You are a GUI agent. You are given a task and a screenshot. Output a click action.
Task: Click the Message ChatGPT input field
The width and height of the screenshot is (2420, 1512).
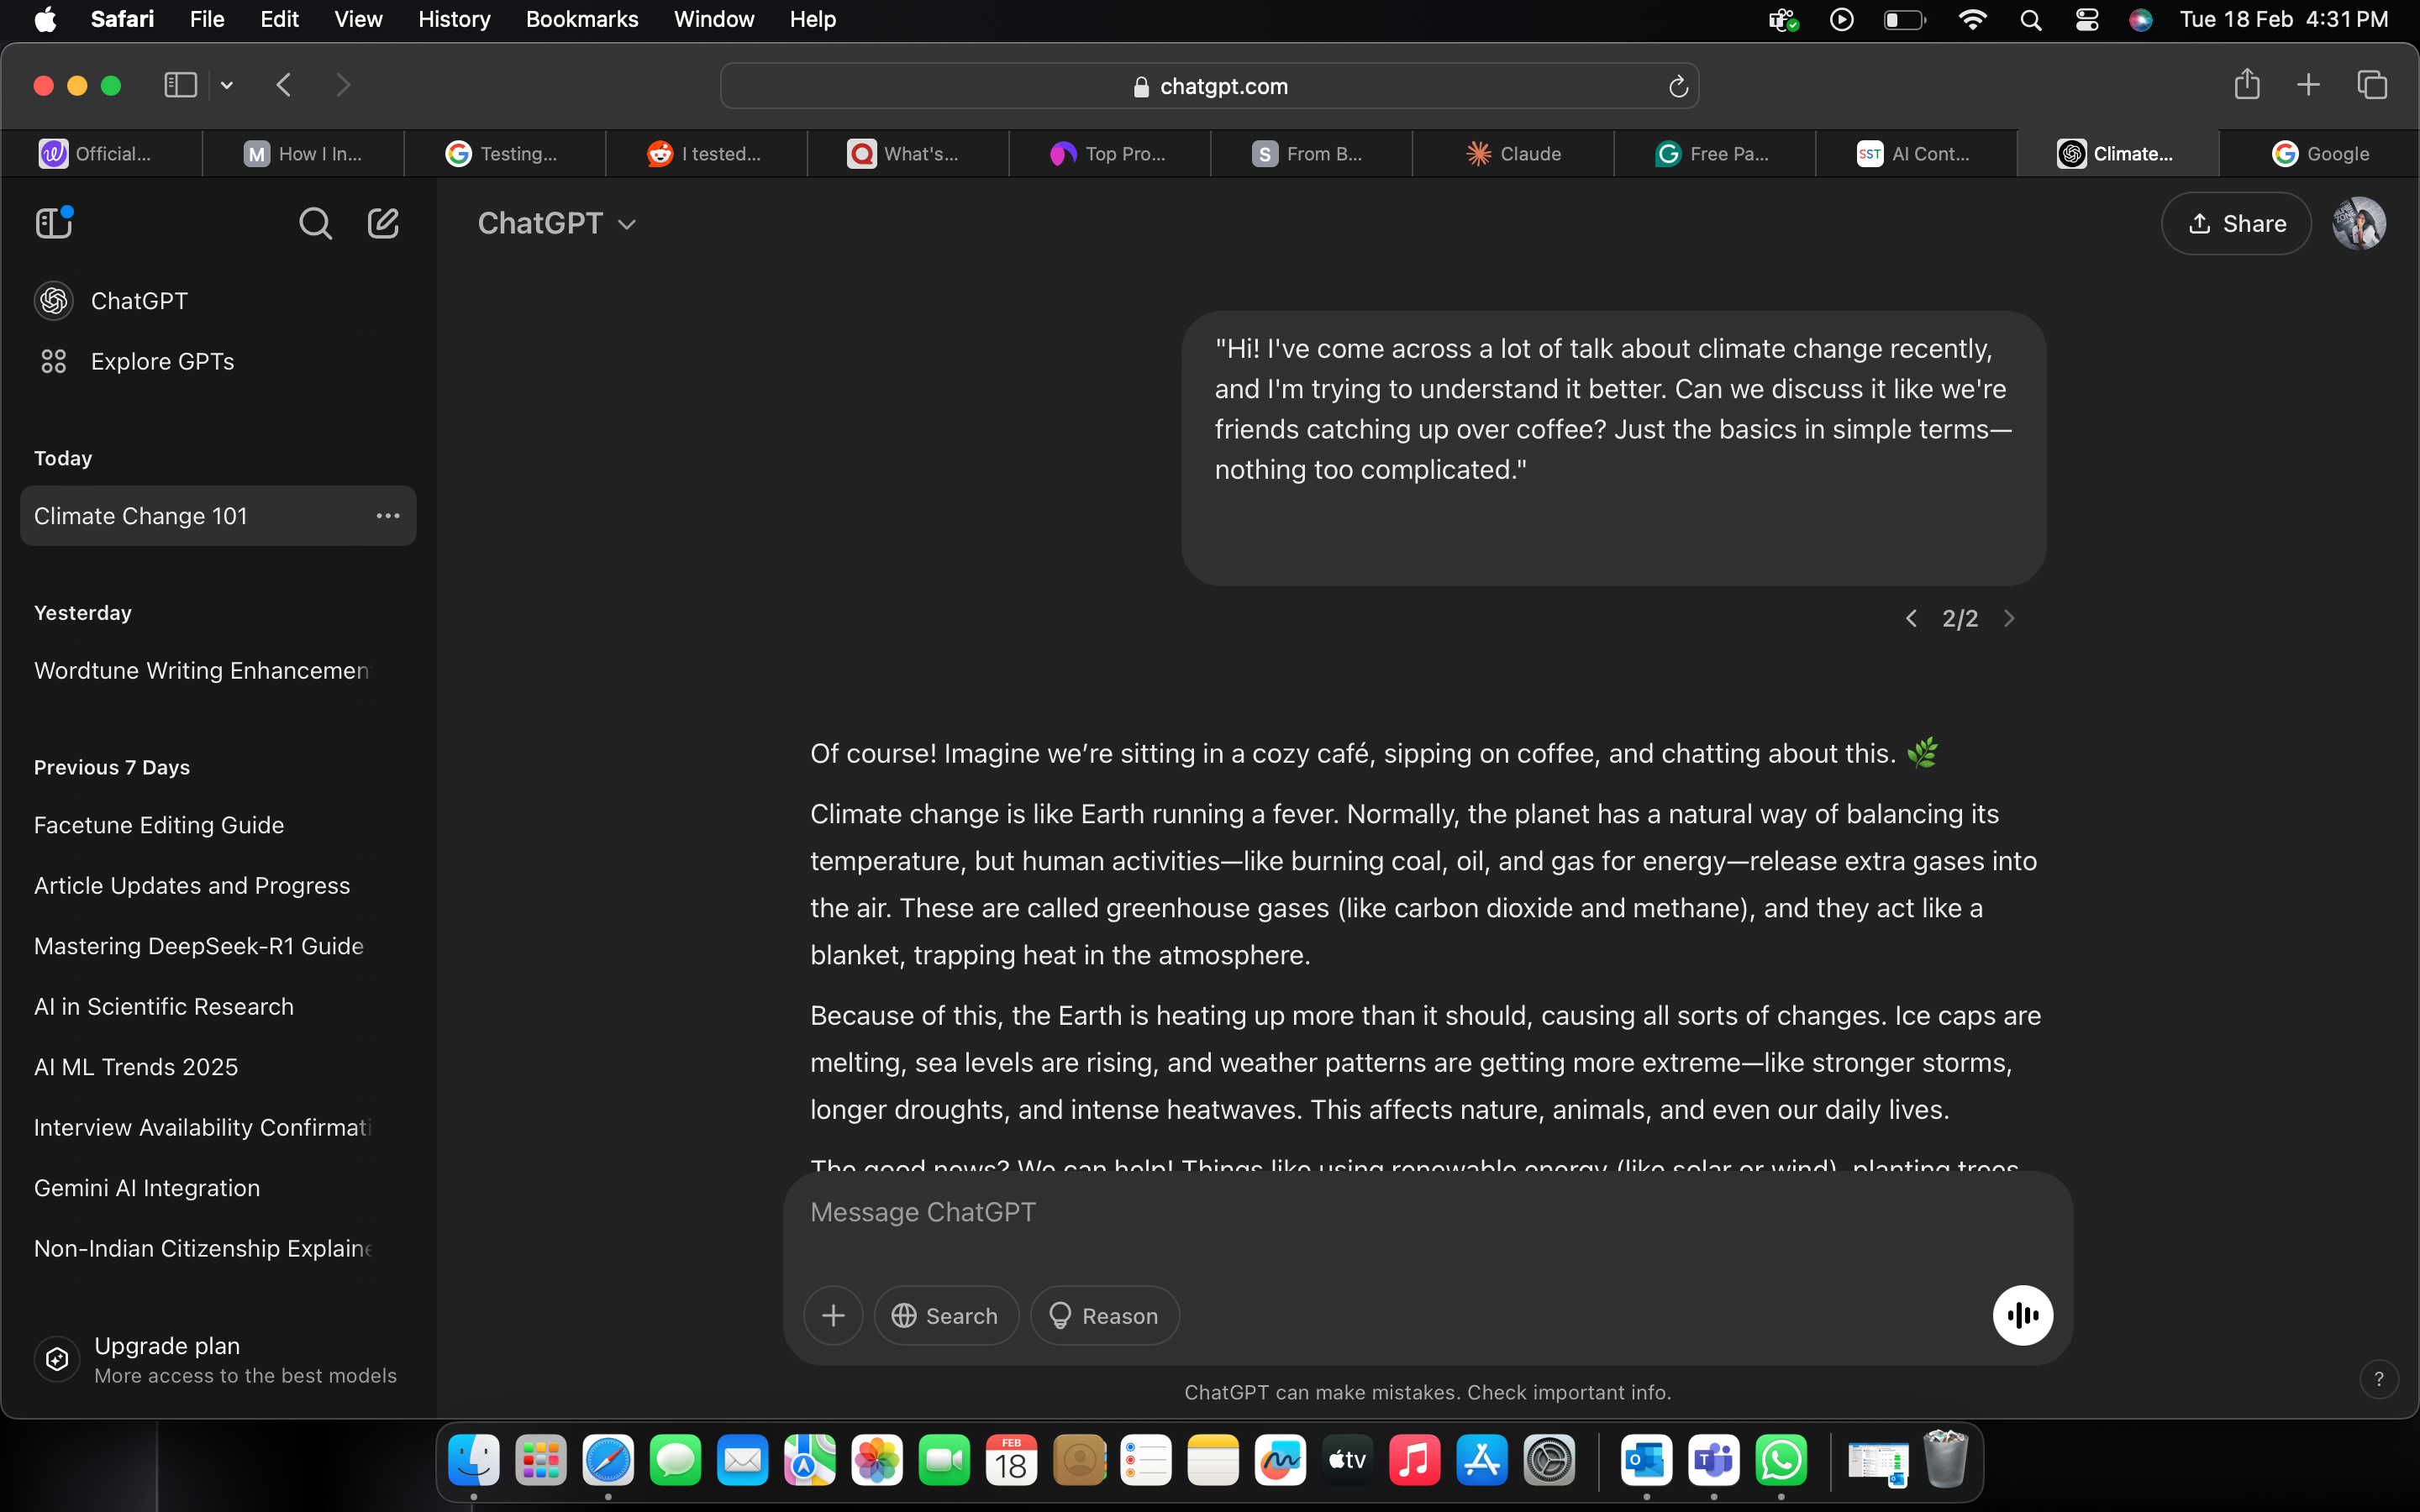(x=1427, y=1213)
